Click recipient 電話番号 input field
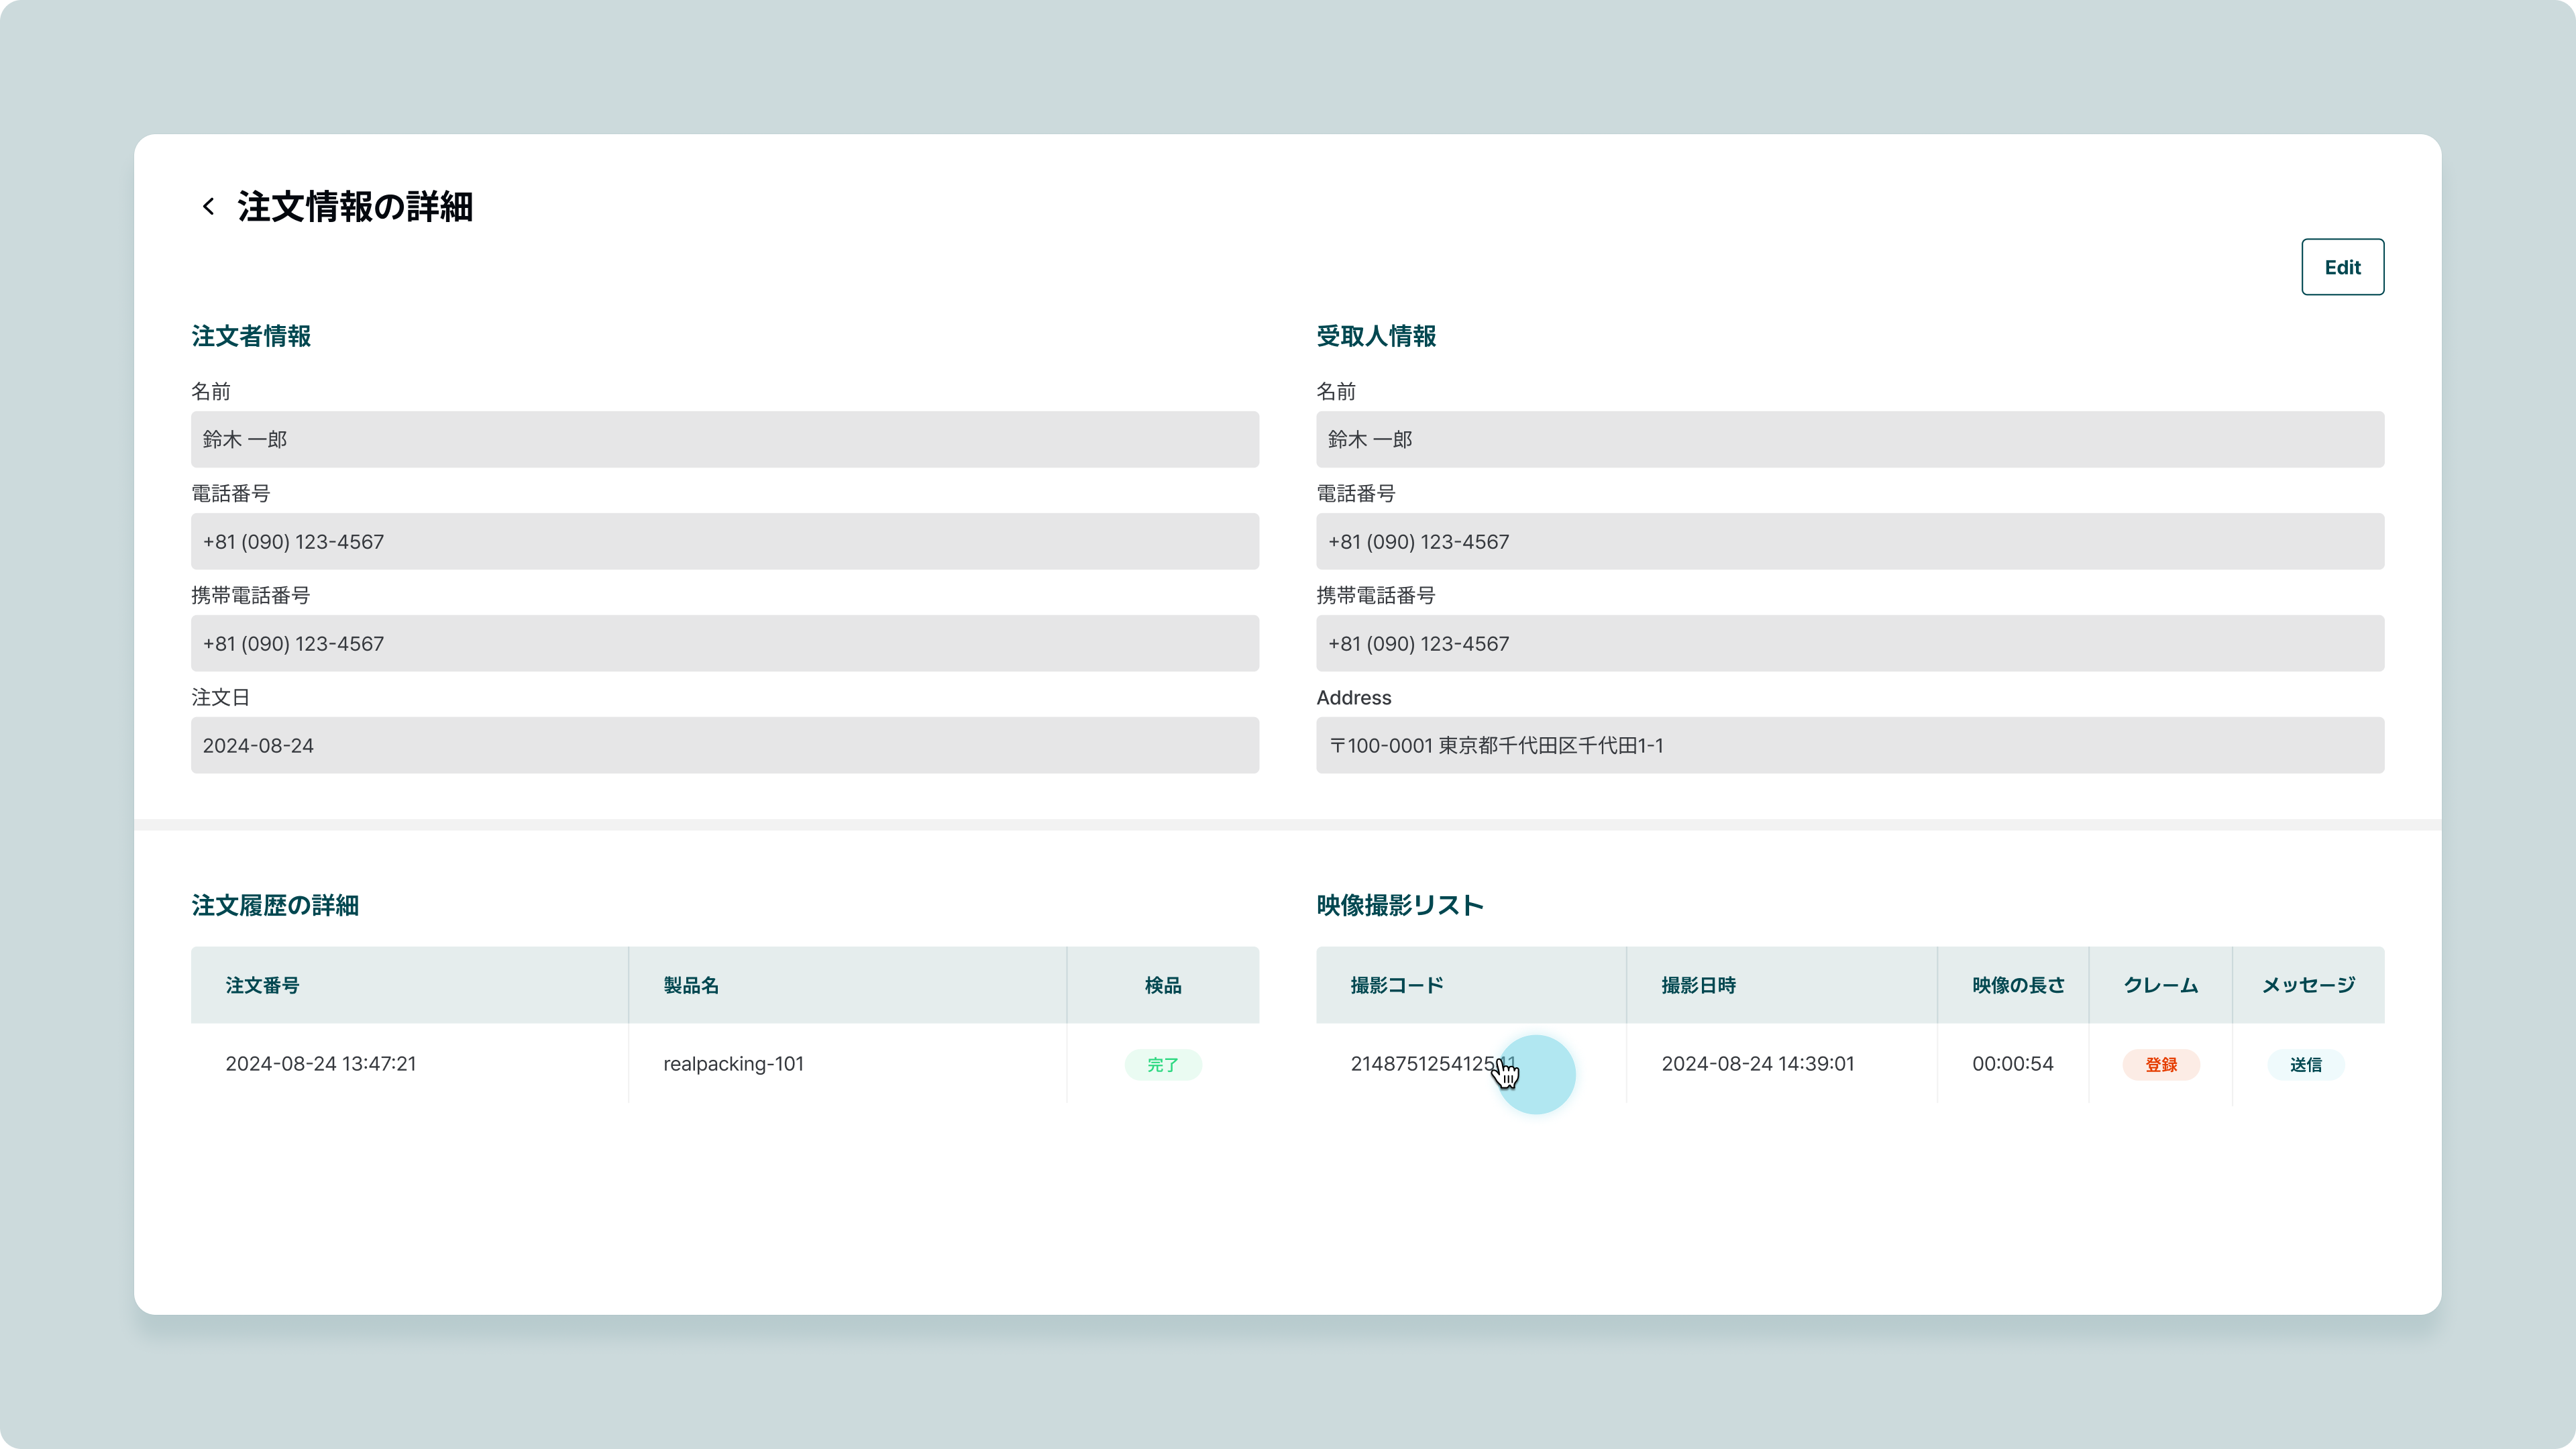Viewport: 2576px width, 1449px height. pyautogui.click(x=1849, y=541)
